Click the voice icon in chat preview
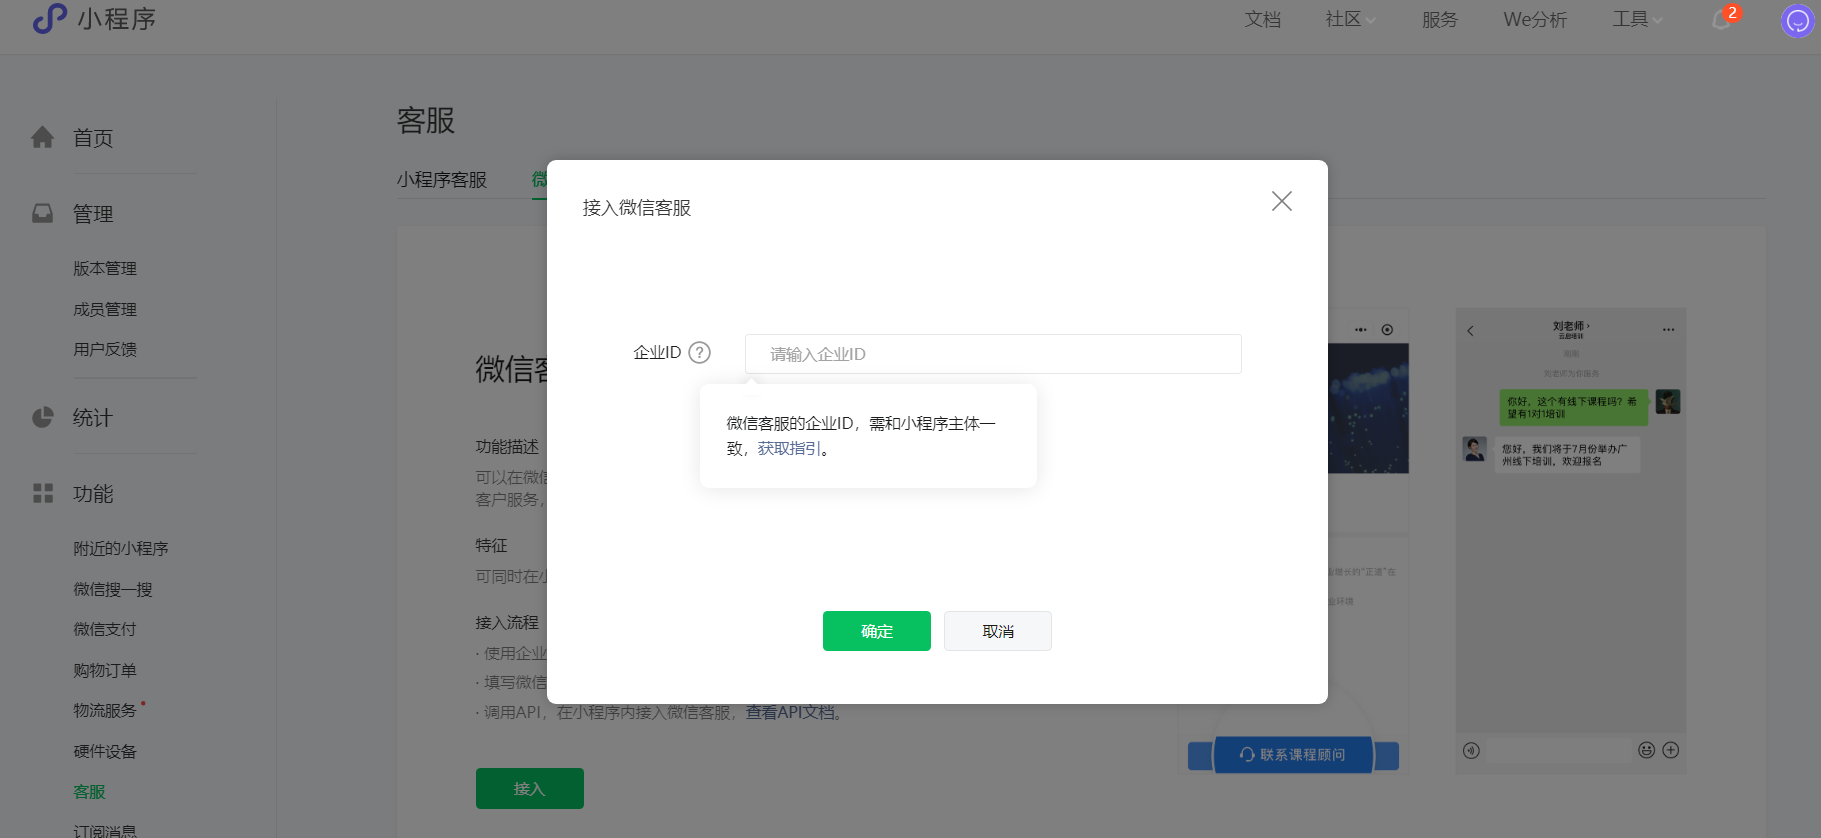 1471,751
